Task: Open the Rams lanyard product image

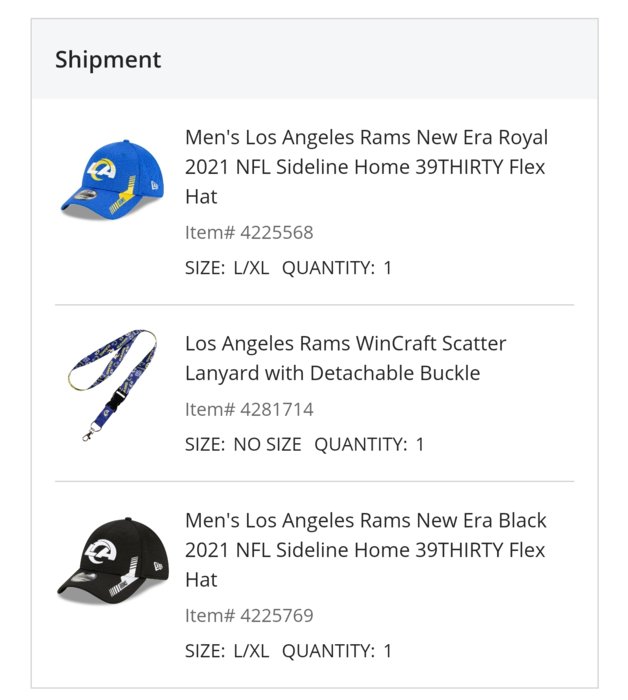Action: [x=112, y=385]
